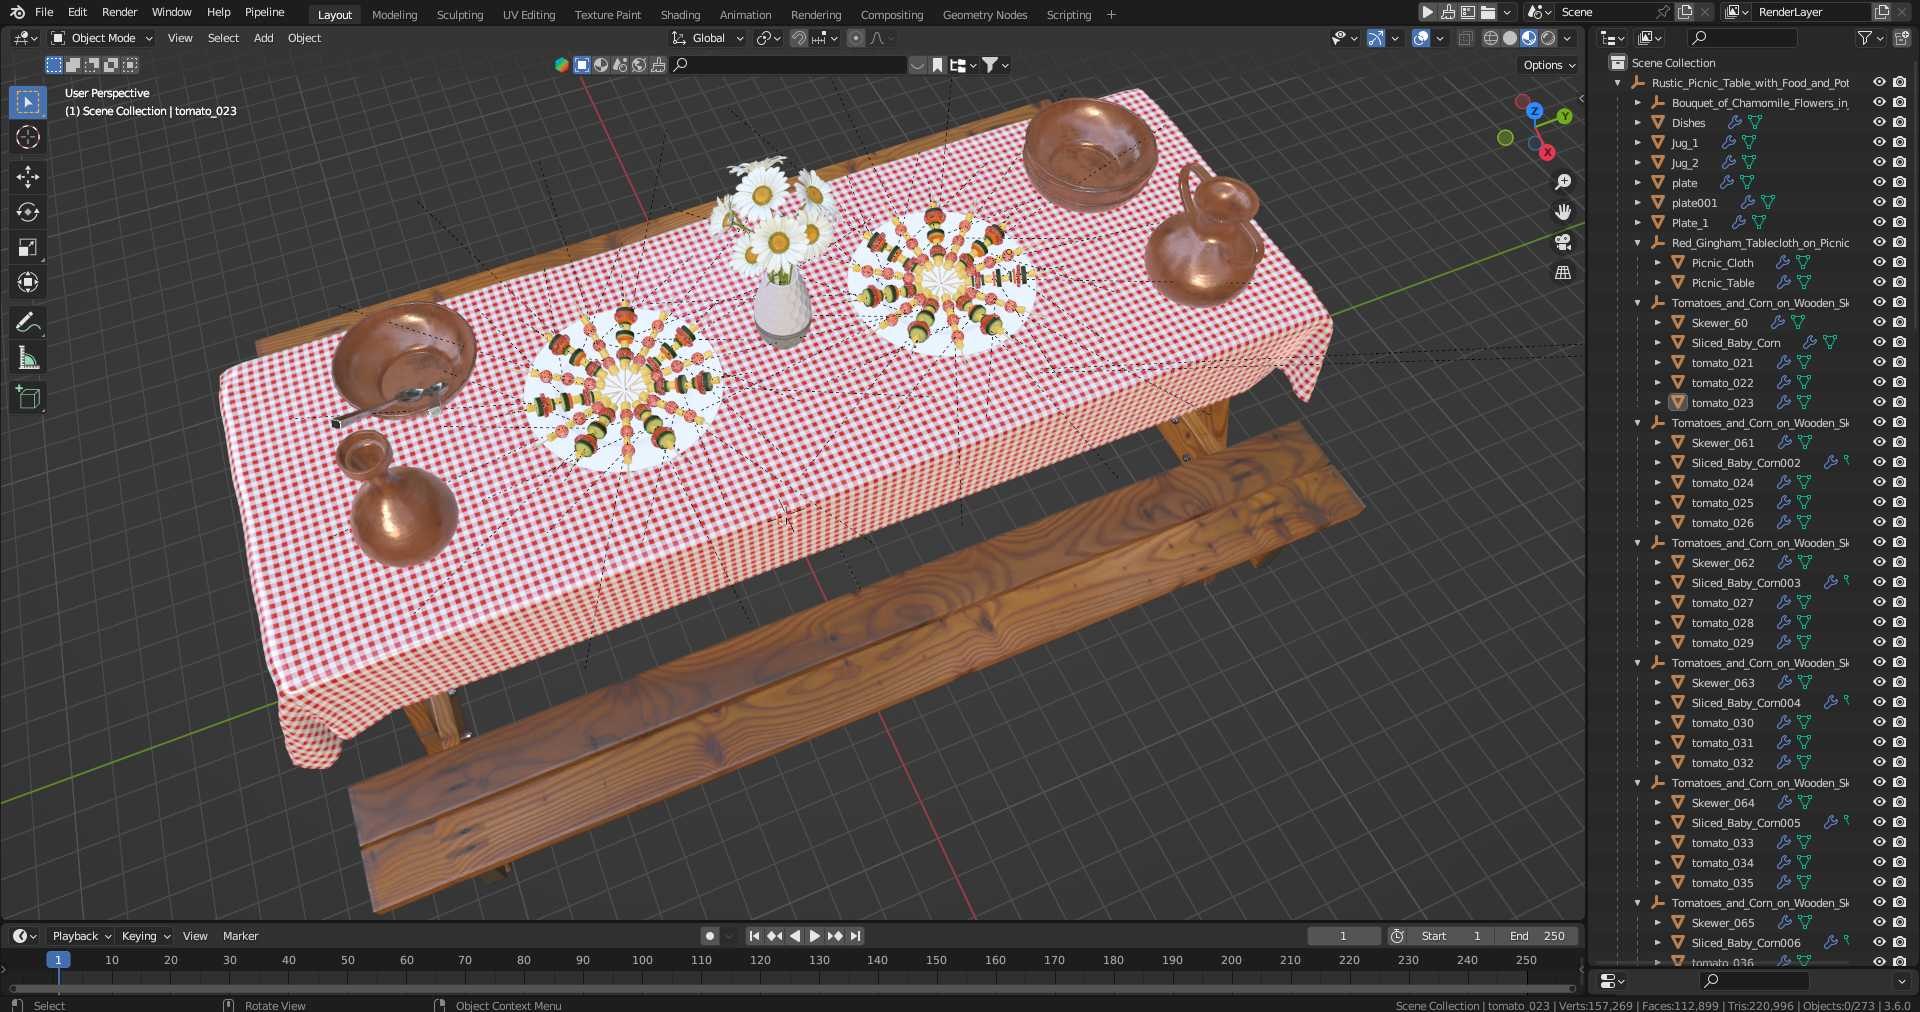This screenshot has height=1012, width=1920.
Task: Toggle the camera view icon
Action: (x=1563, y=242)
